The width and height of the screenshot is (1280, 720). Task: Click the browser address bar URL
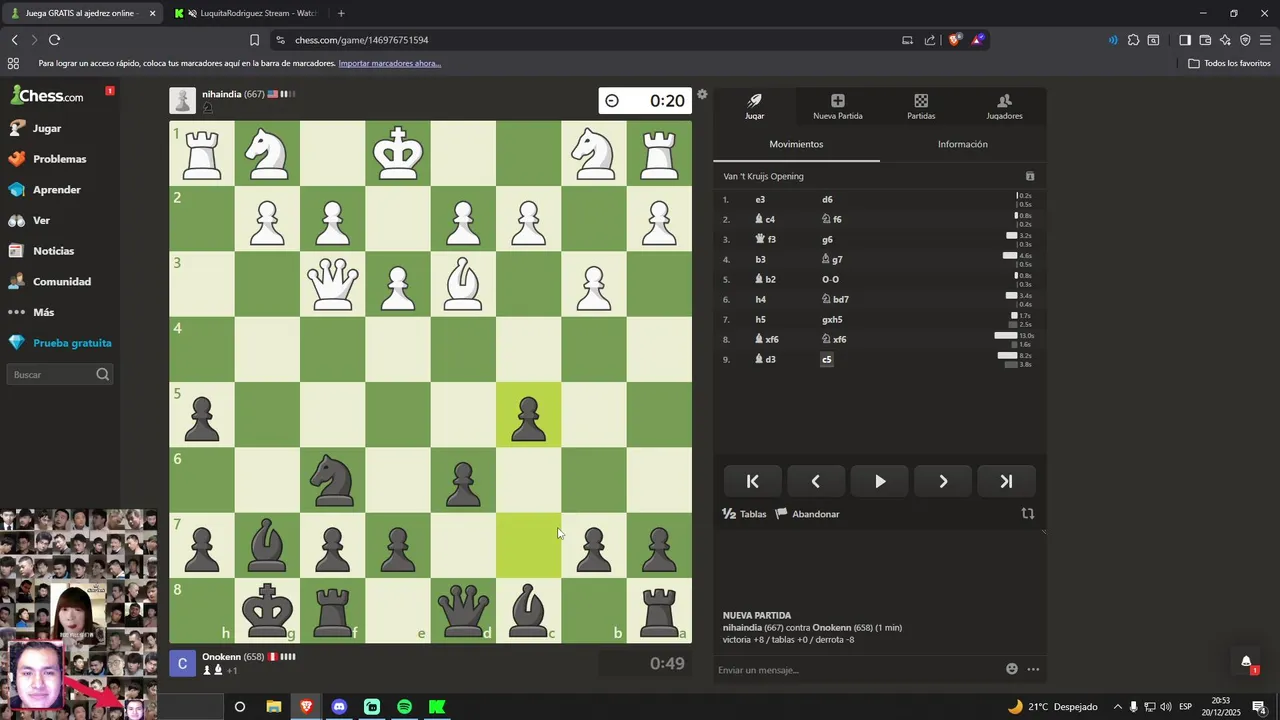pyautogui.click(x=362, y=40)
